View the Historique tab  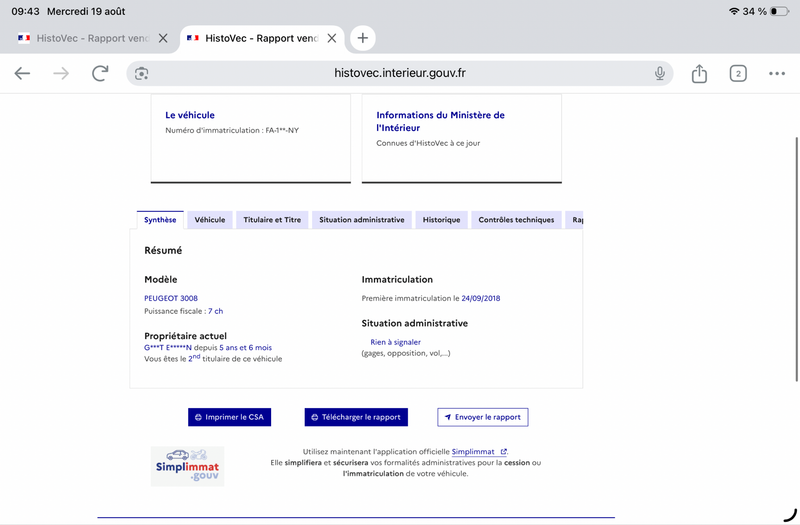tap(441, 220)
